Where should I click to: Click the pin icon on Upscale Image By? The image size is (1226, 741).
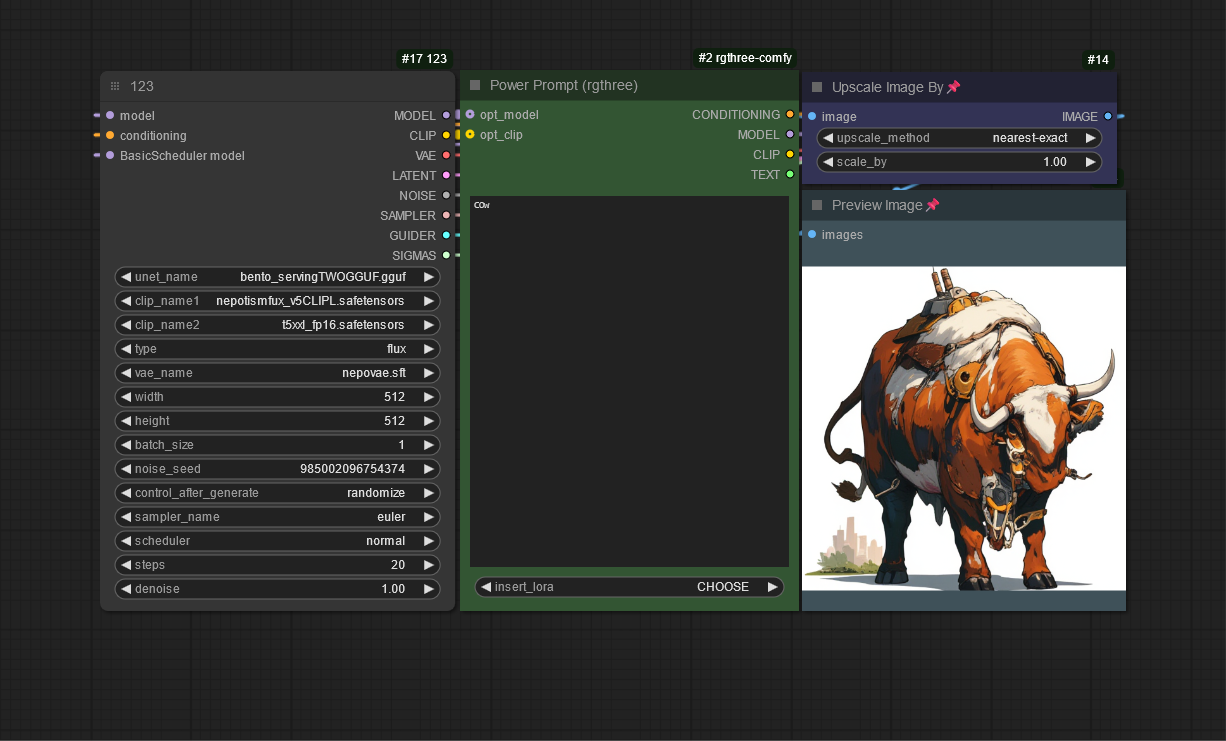click(953, 87)
